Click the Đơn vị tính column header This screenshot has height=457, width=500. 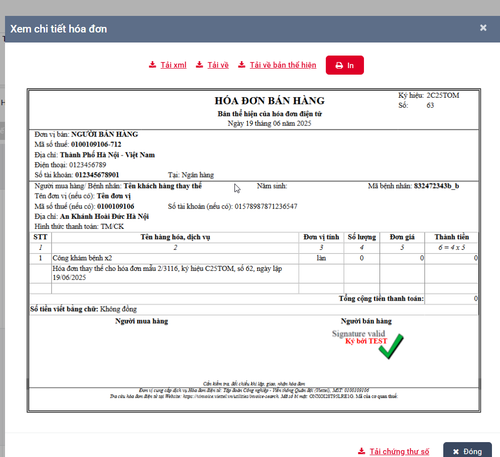pos(321,237)
